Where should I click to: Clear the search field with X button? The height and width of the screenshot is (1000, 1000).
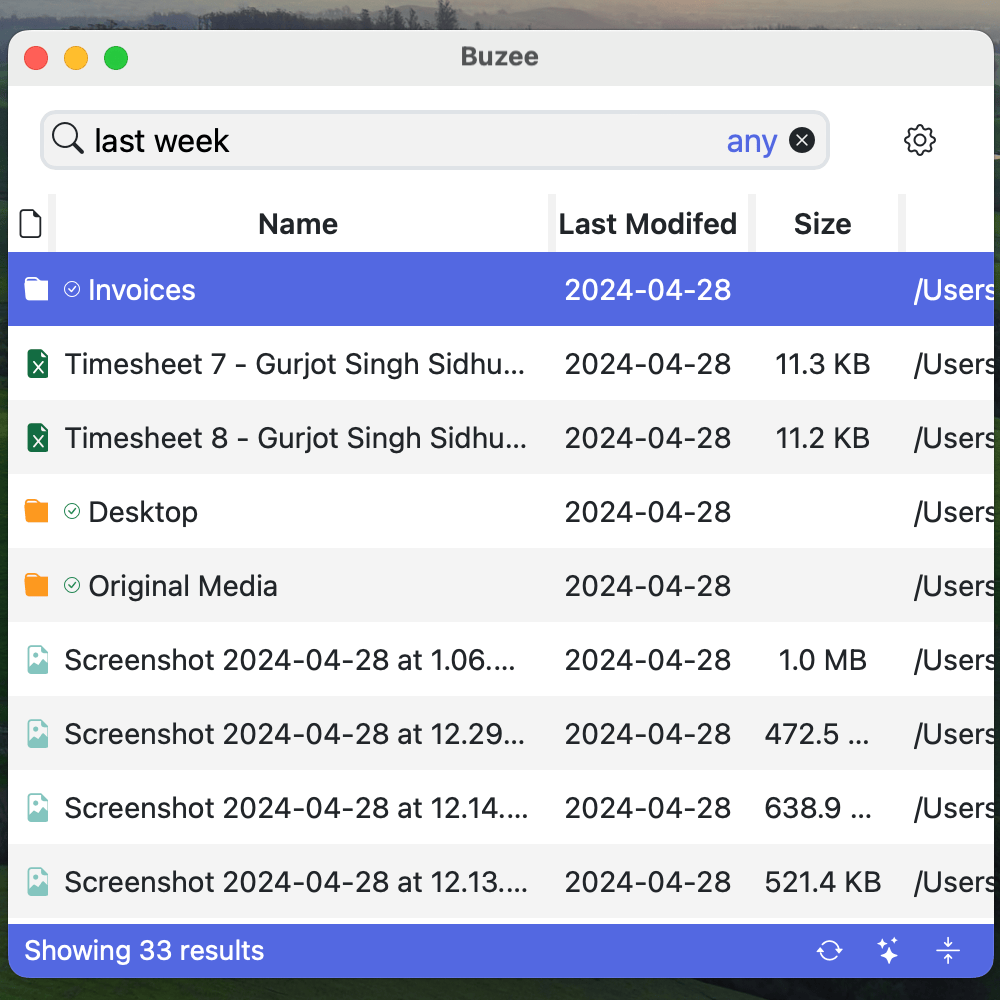(802, 140)
